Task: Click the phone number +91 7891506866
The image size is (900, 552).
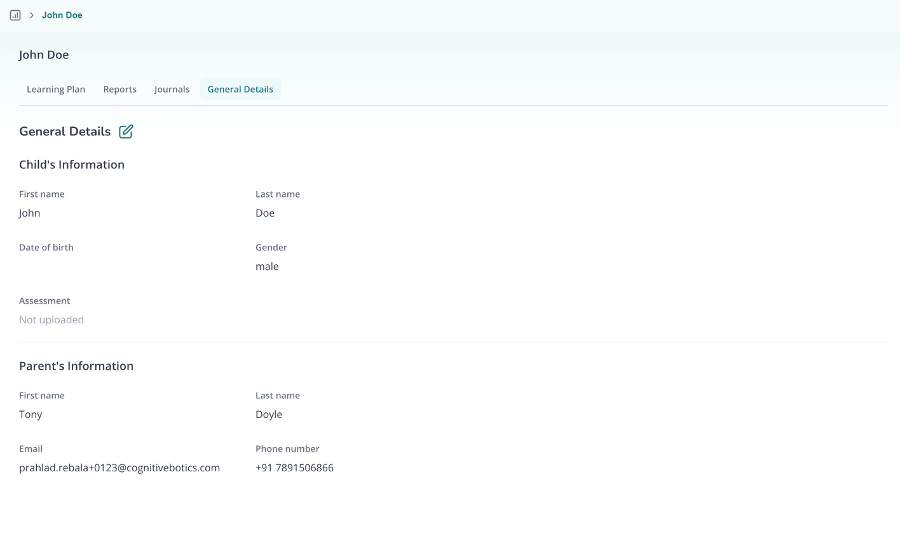Action: [294, 468]
